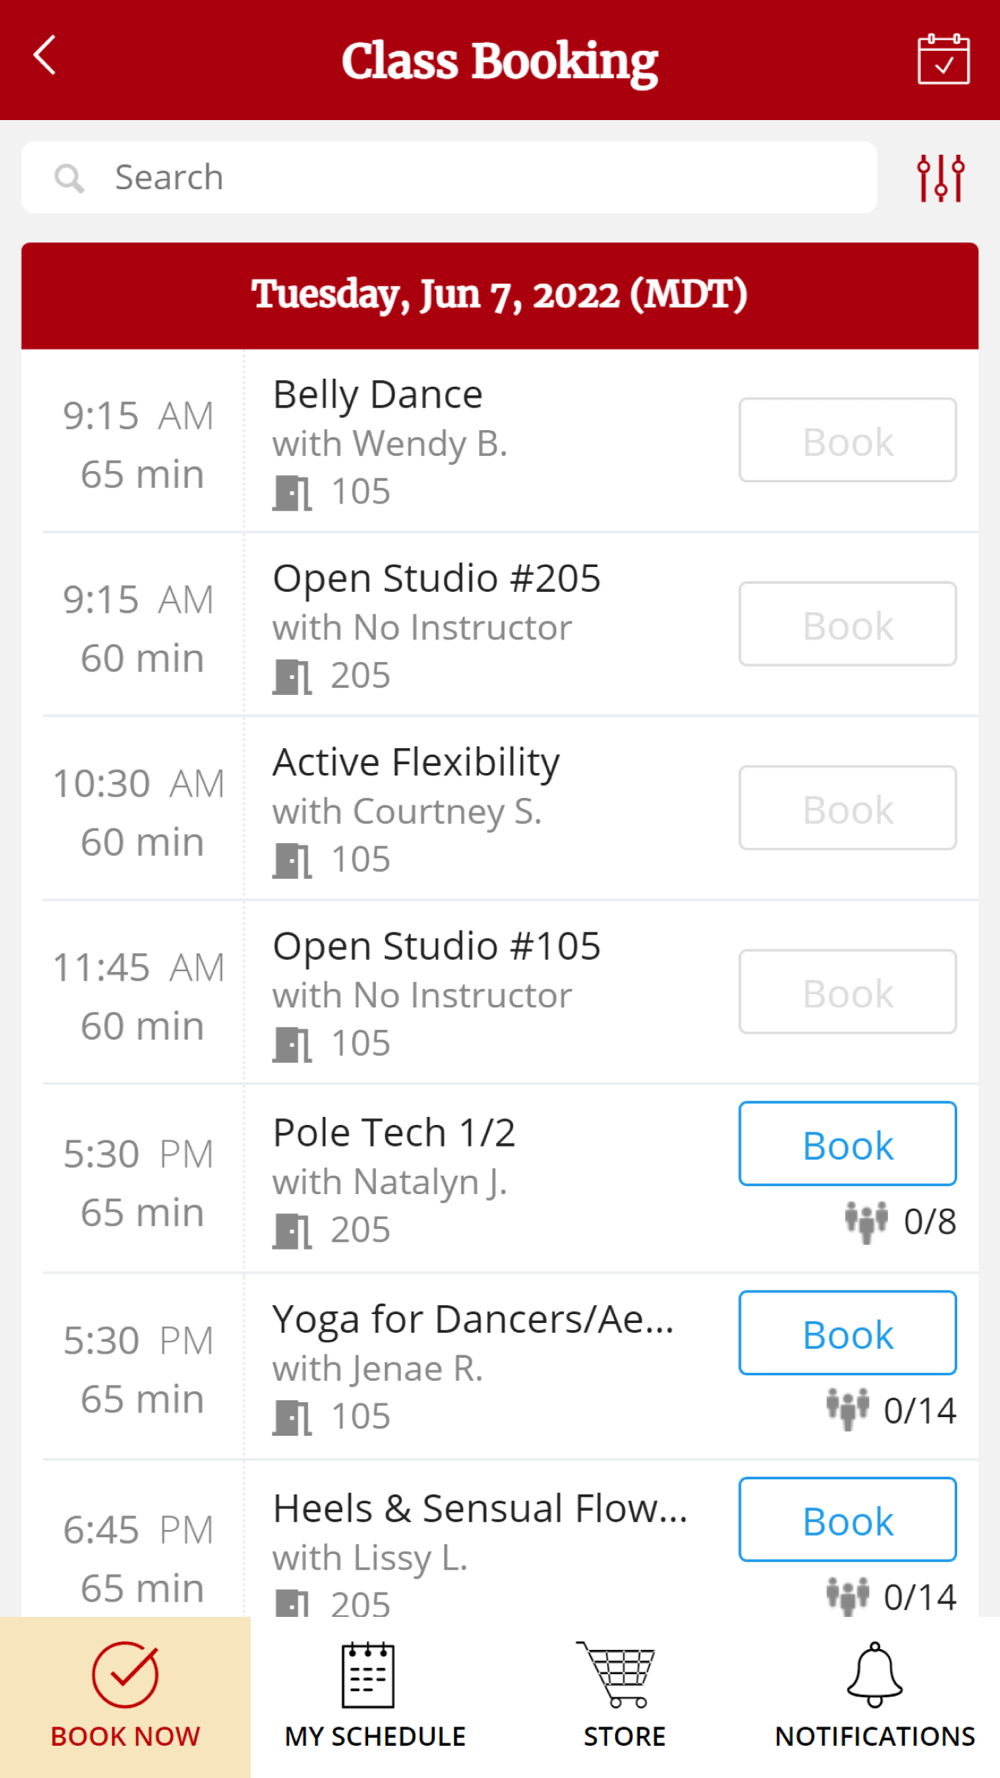The height and width of the screenshot is (1778, 1000).
Task: Click the disabled Book button for Belly Dance
Action: click(x=847, y=441)
